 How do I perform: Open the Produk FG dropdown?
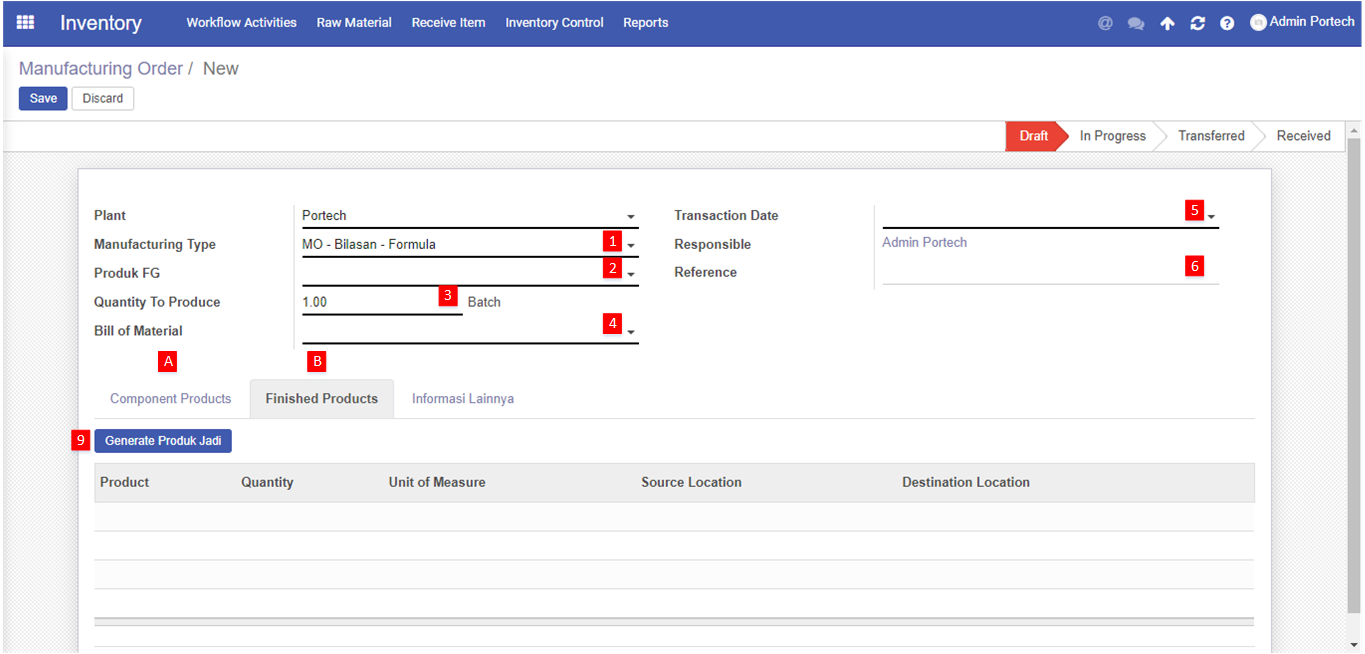click(x=631, y=274)
